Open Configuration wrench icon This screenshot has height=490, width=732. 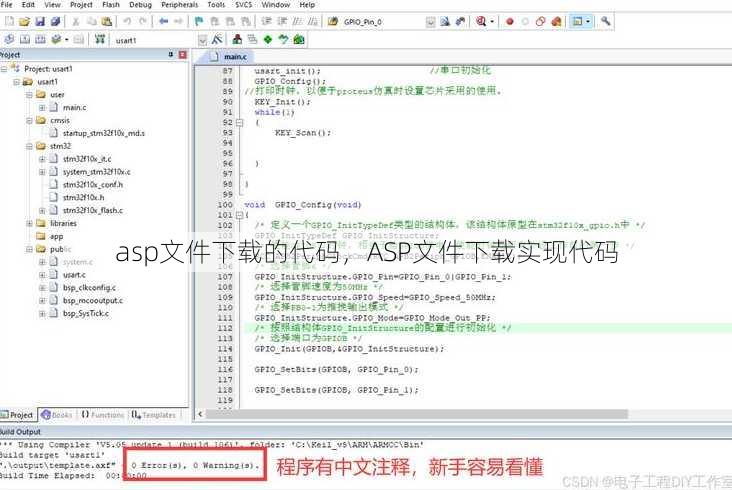(605, 21)
